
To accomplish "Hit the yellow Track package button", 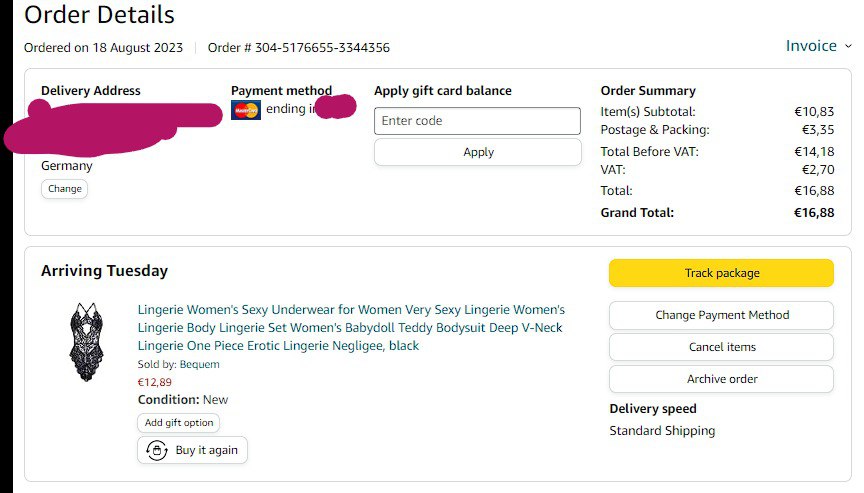I will (721, 273).
